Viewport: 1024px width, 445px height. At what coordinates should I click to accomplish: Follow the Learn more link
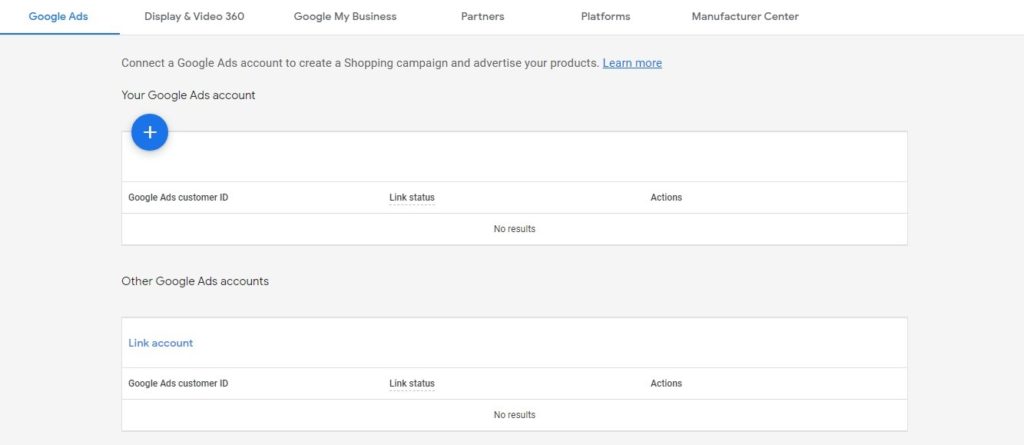(x=632, y=63)
